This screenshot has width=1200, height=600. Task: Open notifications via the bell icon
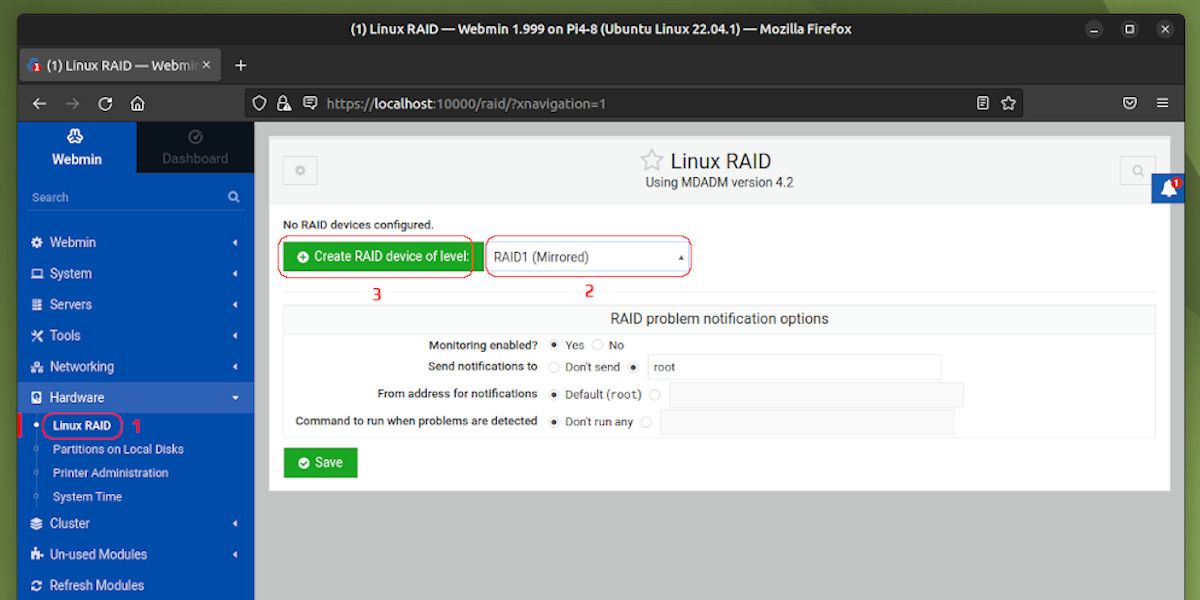1168,187
